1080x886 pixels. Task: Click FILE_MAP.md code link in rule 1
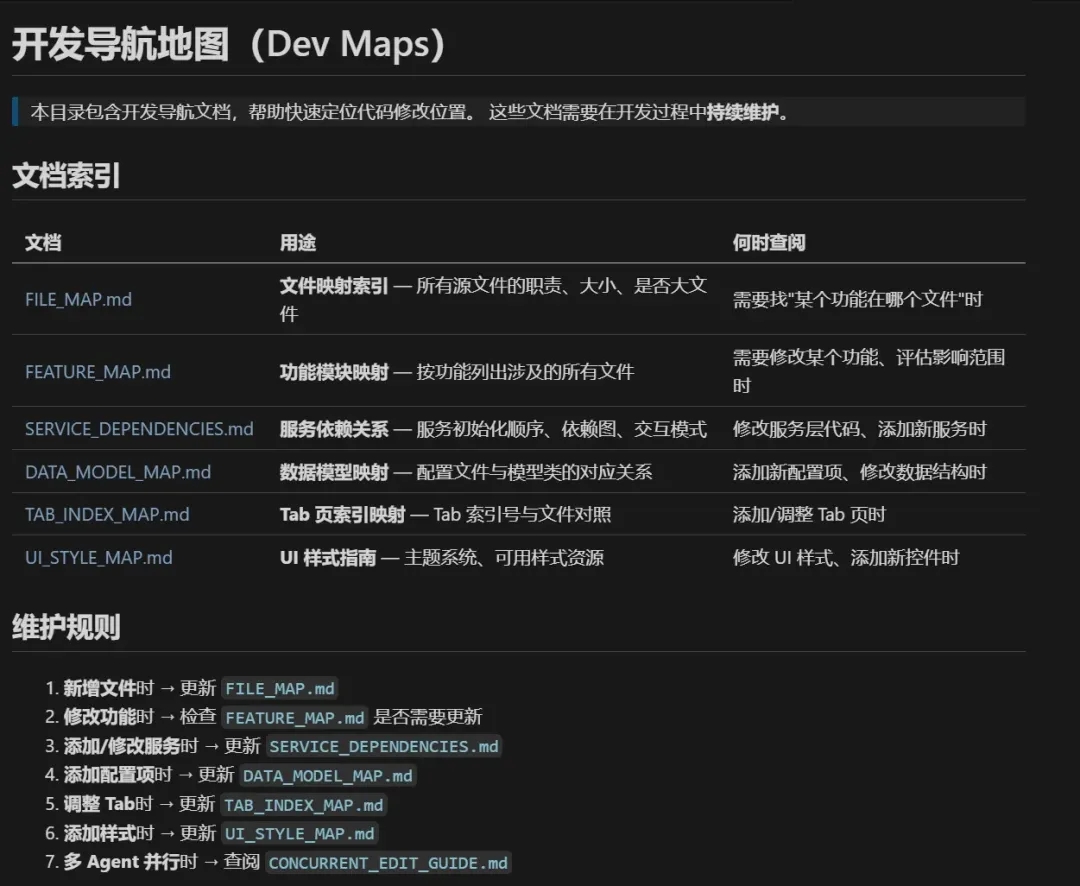click(278, 688)
